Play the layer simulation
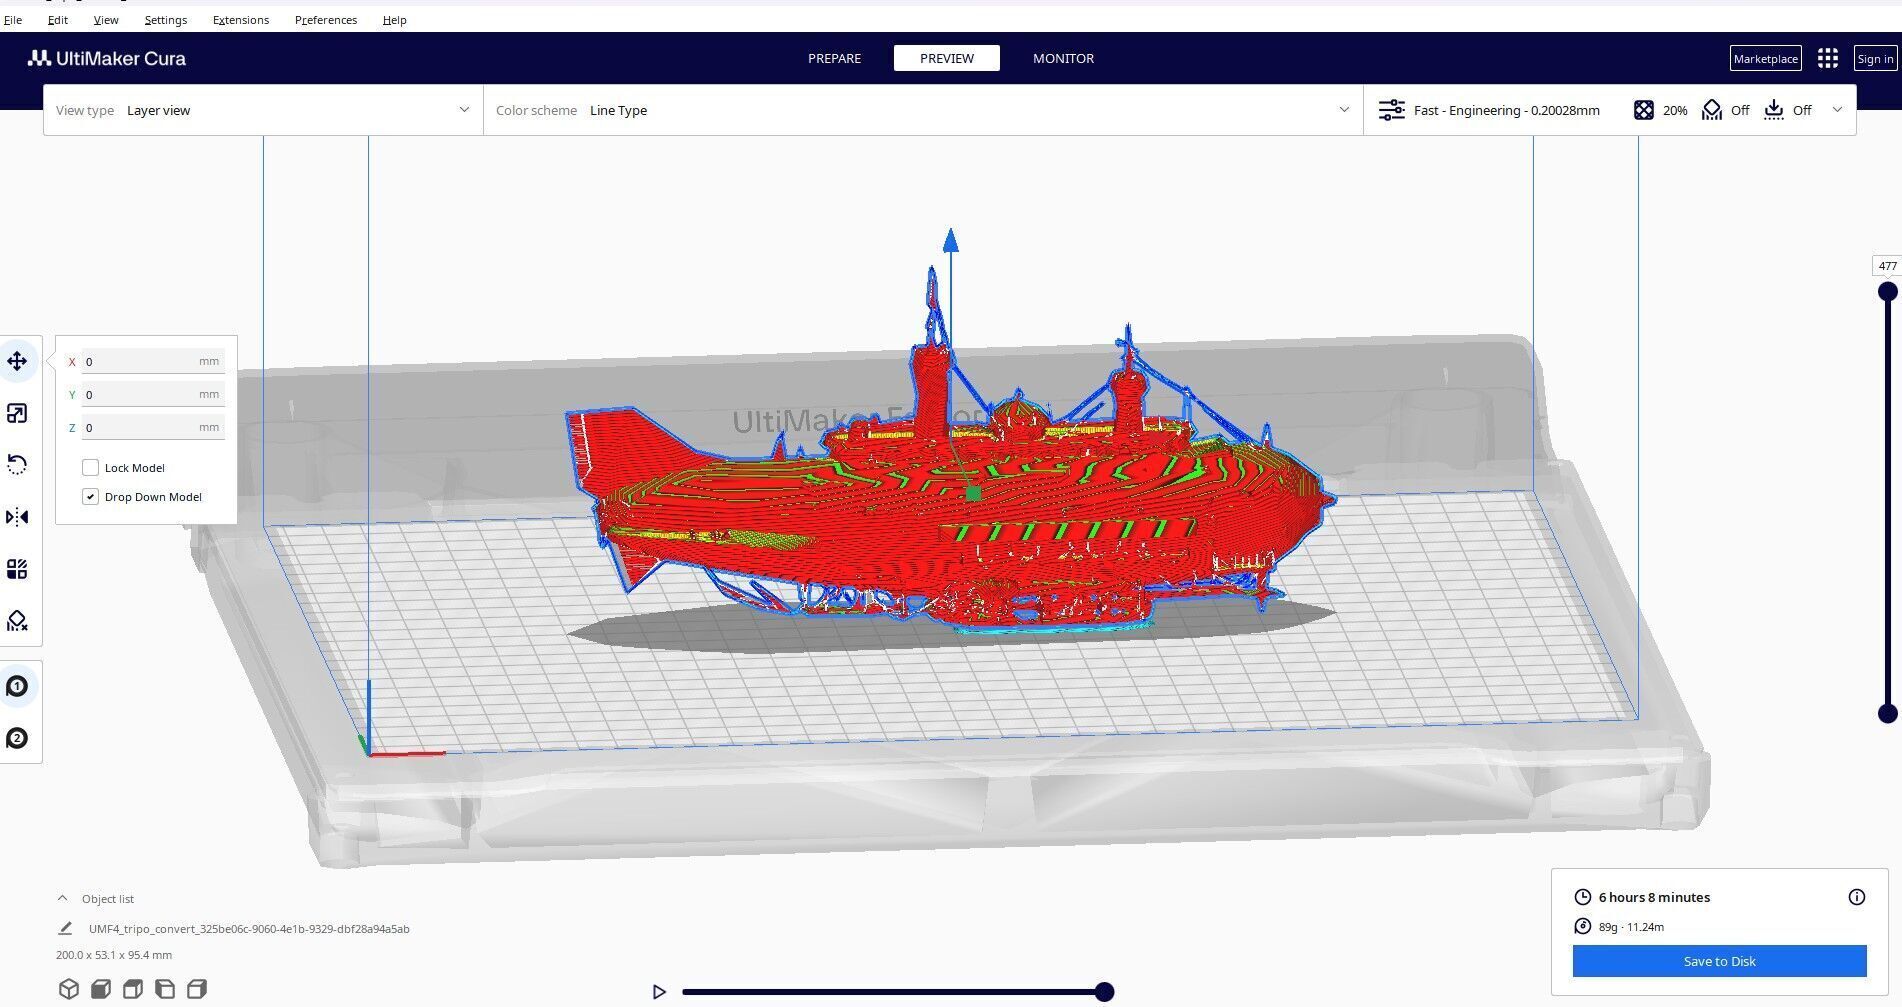Screen dimensions: 1902x1007 659,992
